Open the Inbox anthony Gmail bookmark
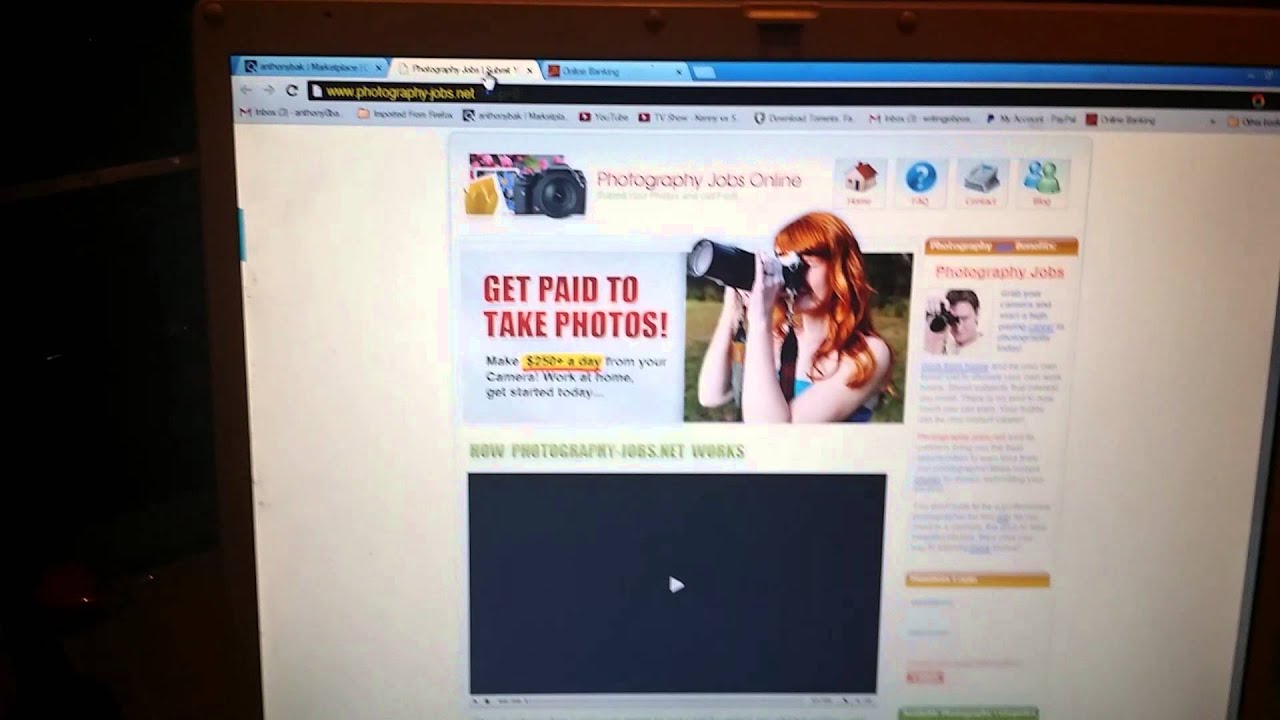The width and height of the screenshot is (1280, 720). pos(290,114)
